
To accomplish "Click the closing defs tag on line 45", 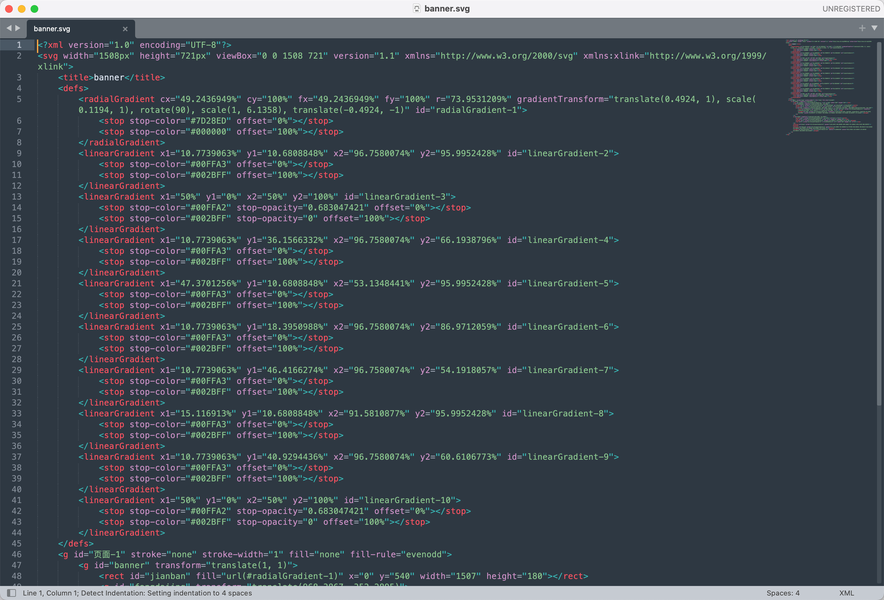I will (x=76, y=544).
